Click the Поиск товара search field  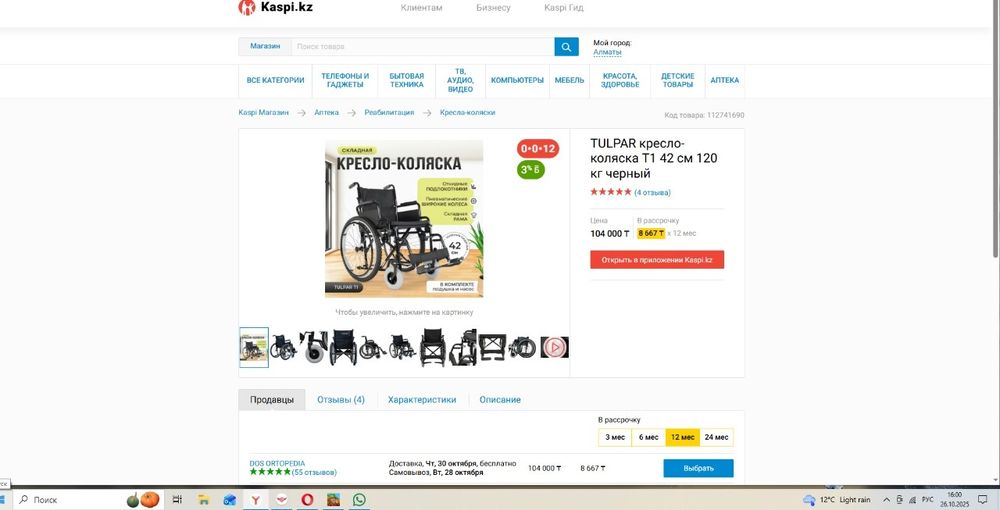pyautogui.click(x=423, y=47)
